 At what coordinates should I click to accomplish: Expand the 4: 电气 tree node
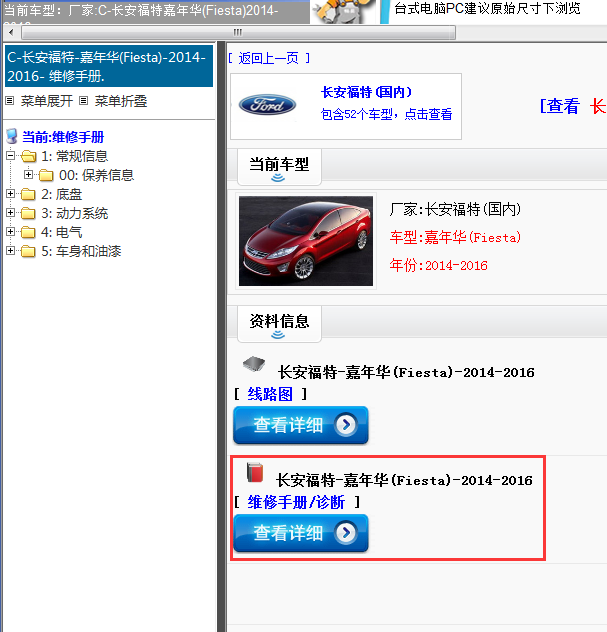(10, 231)
